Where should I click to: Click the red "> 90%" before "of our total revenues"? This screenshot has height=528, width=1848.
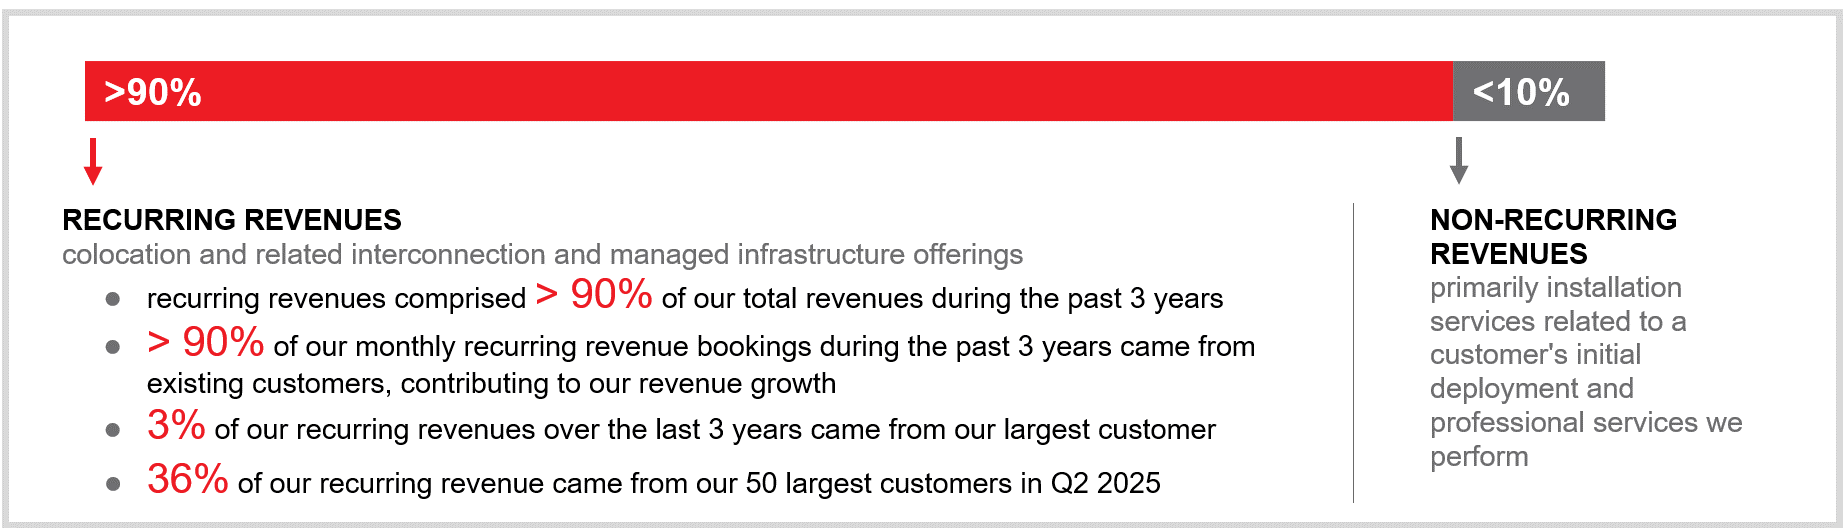tap(594, 294)
